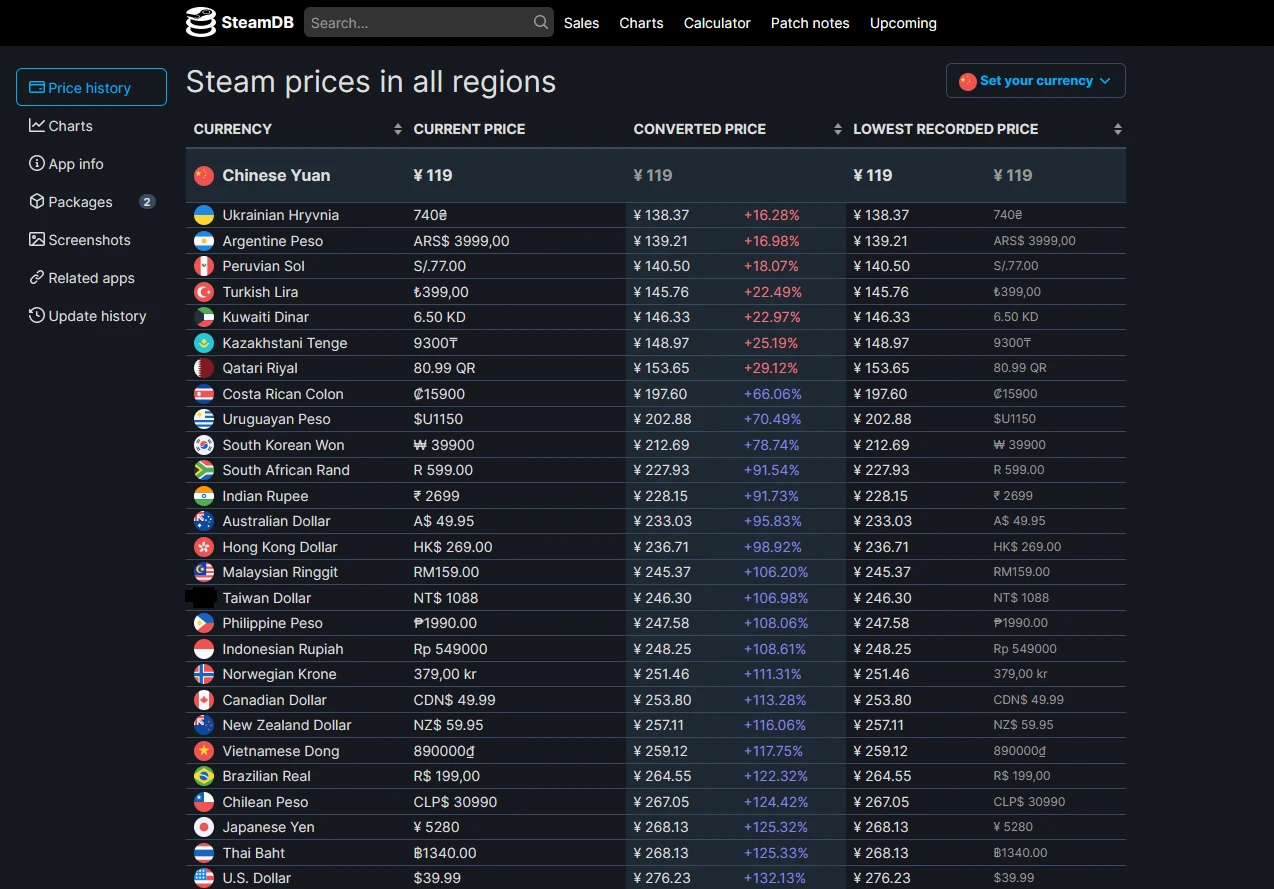The width and height of the screenshot is (1274, 889).
Task: Open the Screenshots sidebar tab
Action: 91,240
